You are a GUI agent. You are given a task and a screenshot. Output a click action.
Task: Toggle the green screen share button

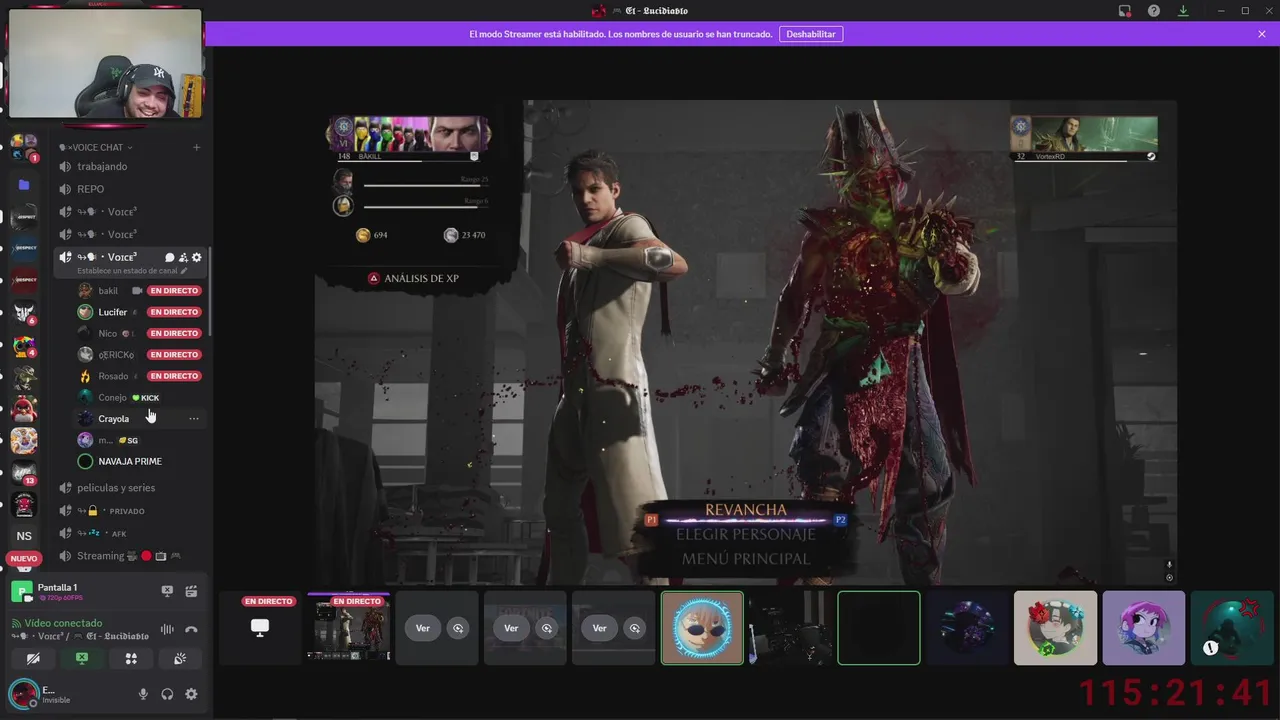pos(82,658)
